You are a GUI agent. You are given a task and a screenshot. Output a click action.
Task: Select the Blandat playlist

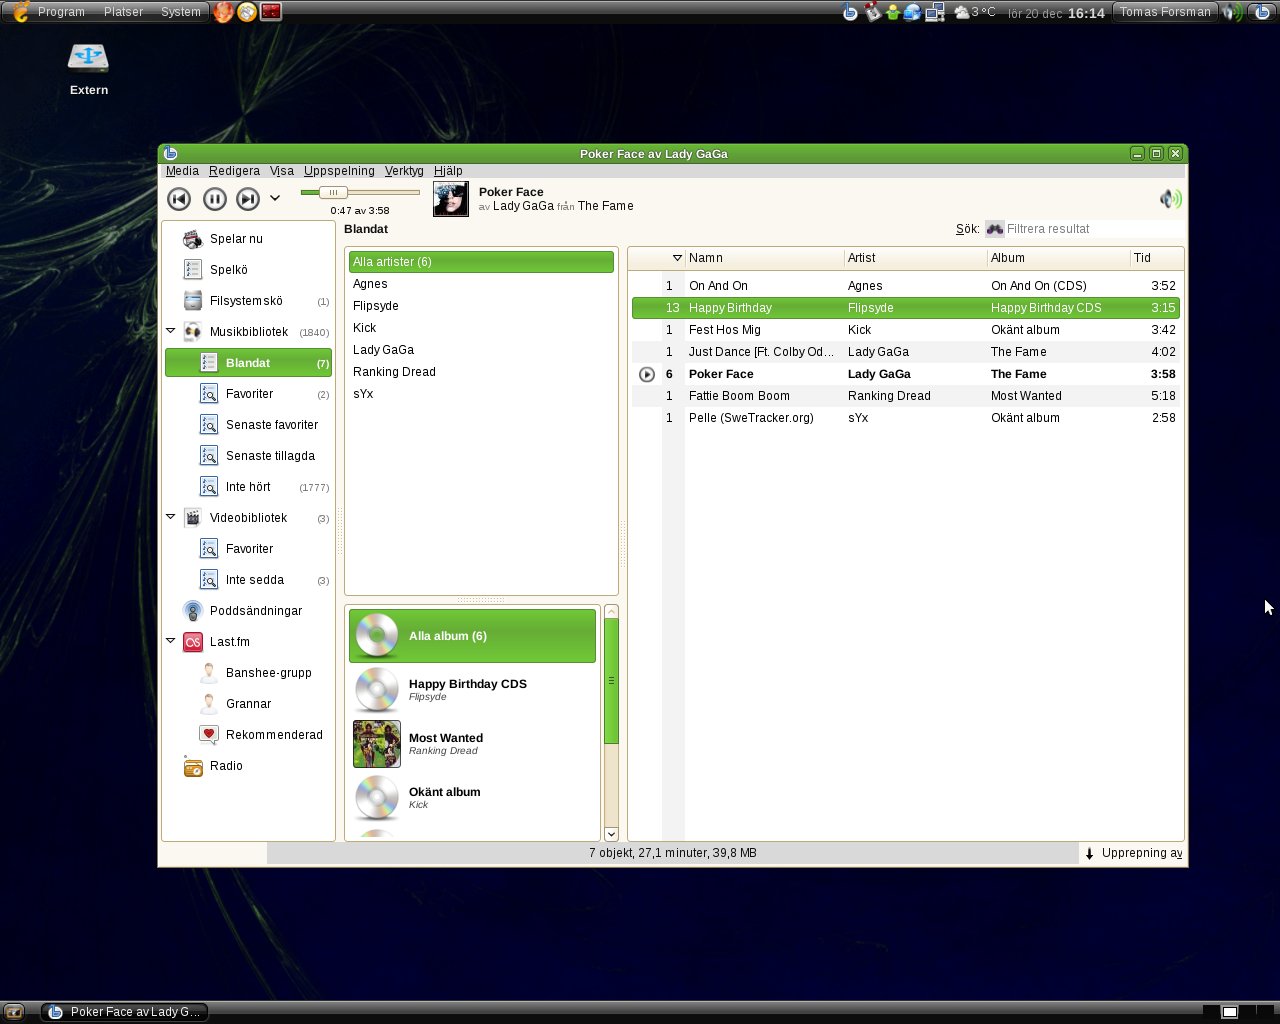click(248, 363)
